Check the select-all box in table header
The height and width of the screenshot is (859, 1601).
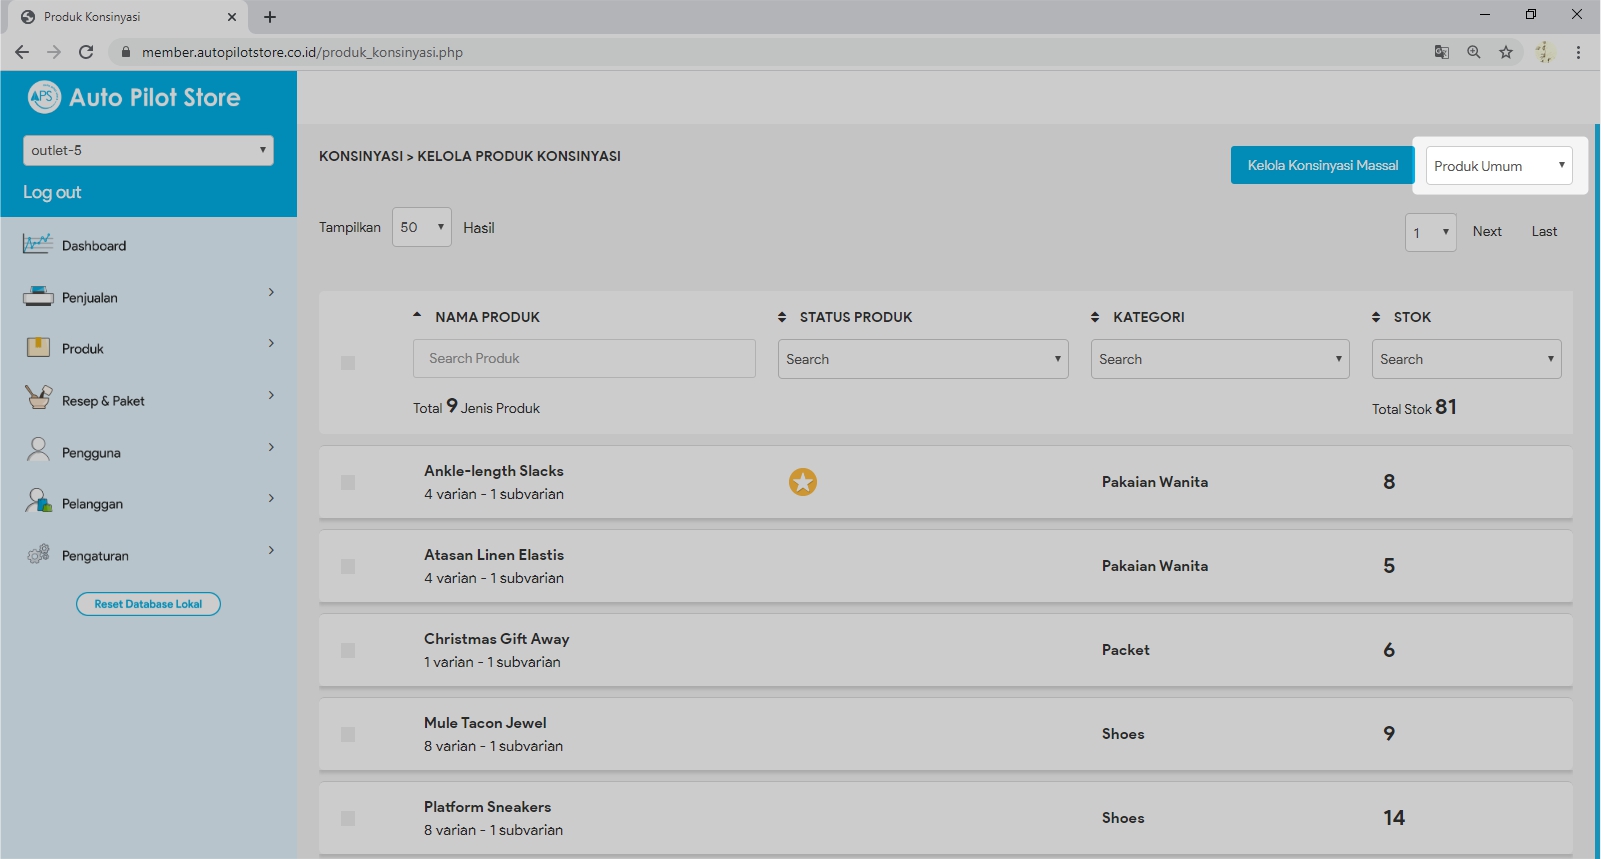click(x=348, y=362)
